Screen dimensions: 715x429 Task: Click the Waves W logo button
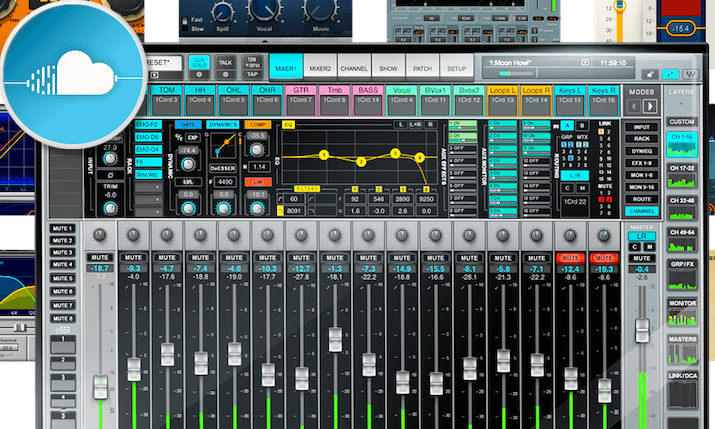(691, 74)
